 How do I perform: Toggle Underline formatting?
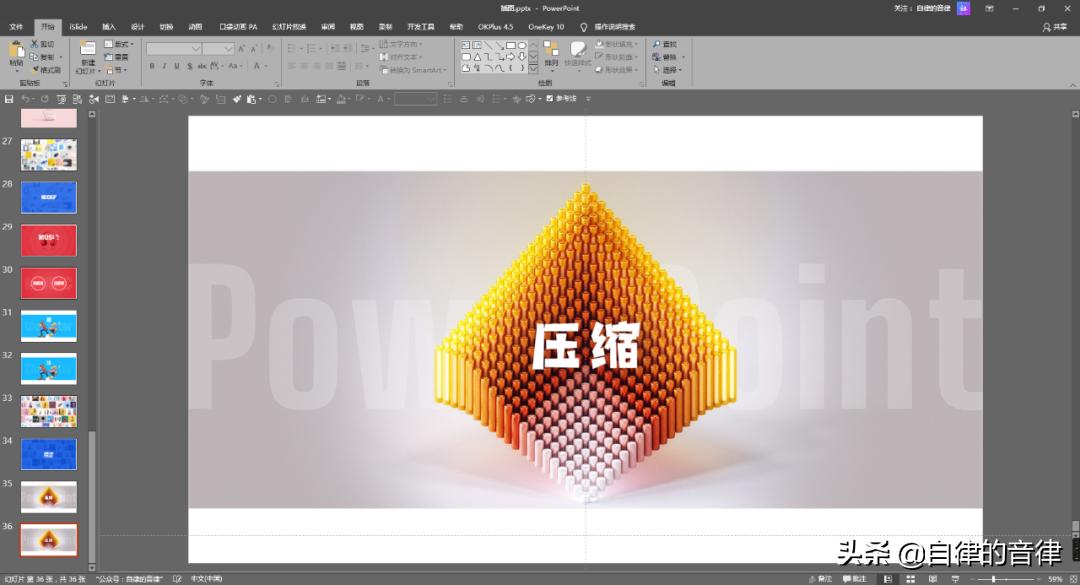[x=177, y=66]
